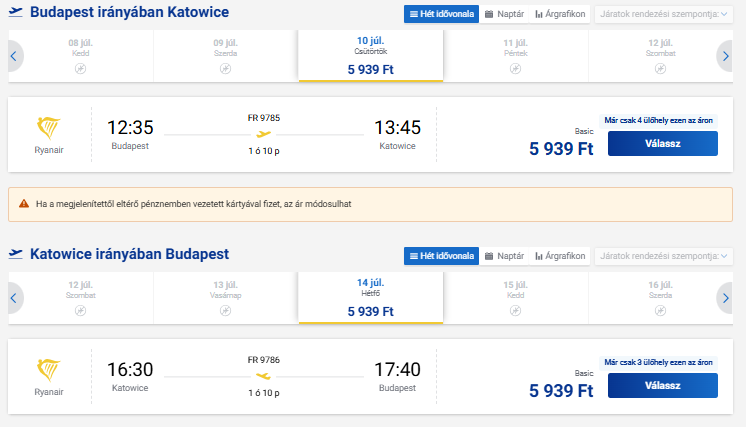Select the 14 júl. Hétfő date cell
This screenshot has width=746, height=427.
[x=370, y=298]
